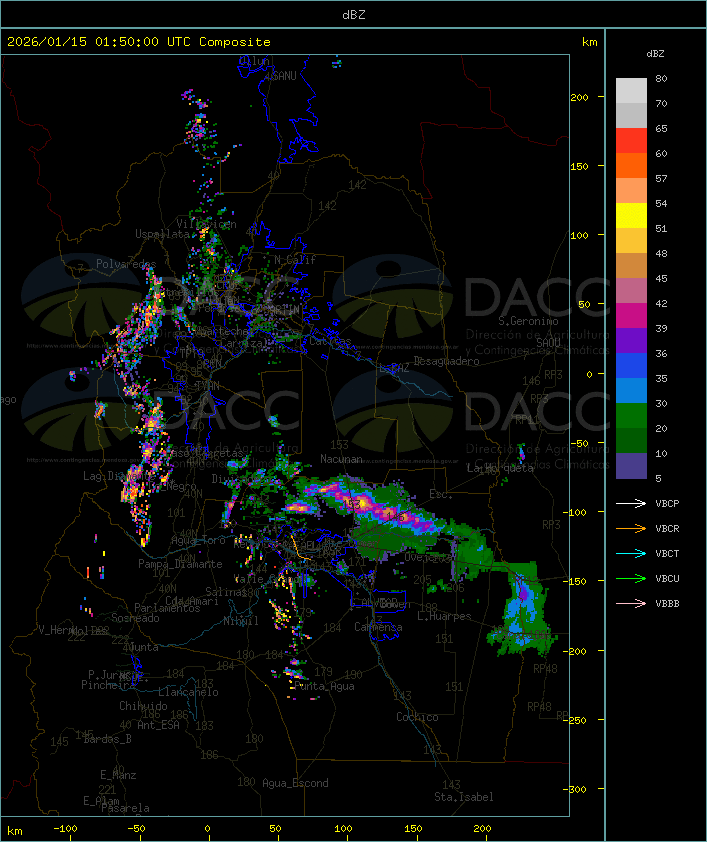Click the Carmensa place label

[378, 627]
